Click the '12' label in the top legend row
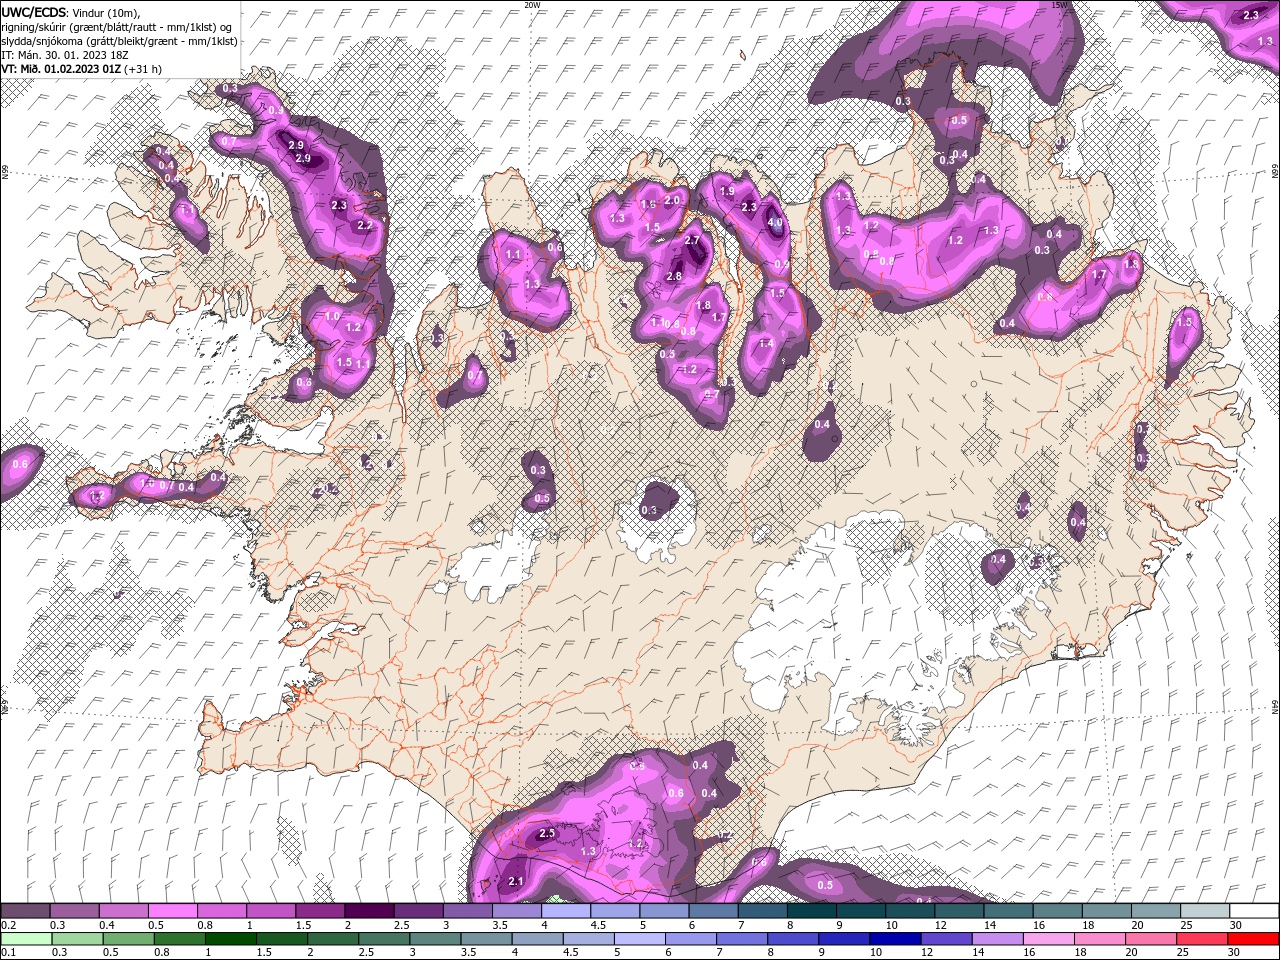This screenshot has width=1280, height=960. (x=941, y=925)
